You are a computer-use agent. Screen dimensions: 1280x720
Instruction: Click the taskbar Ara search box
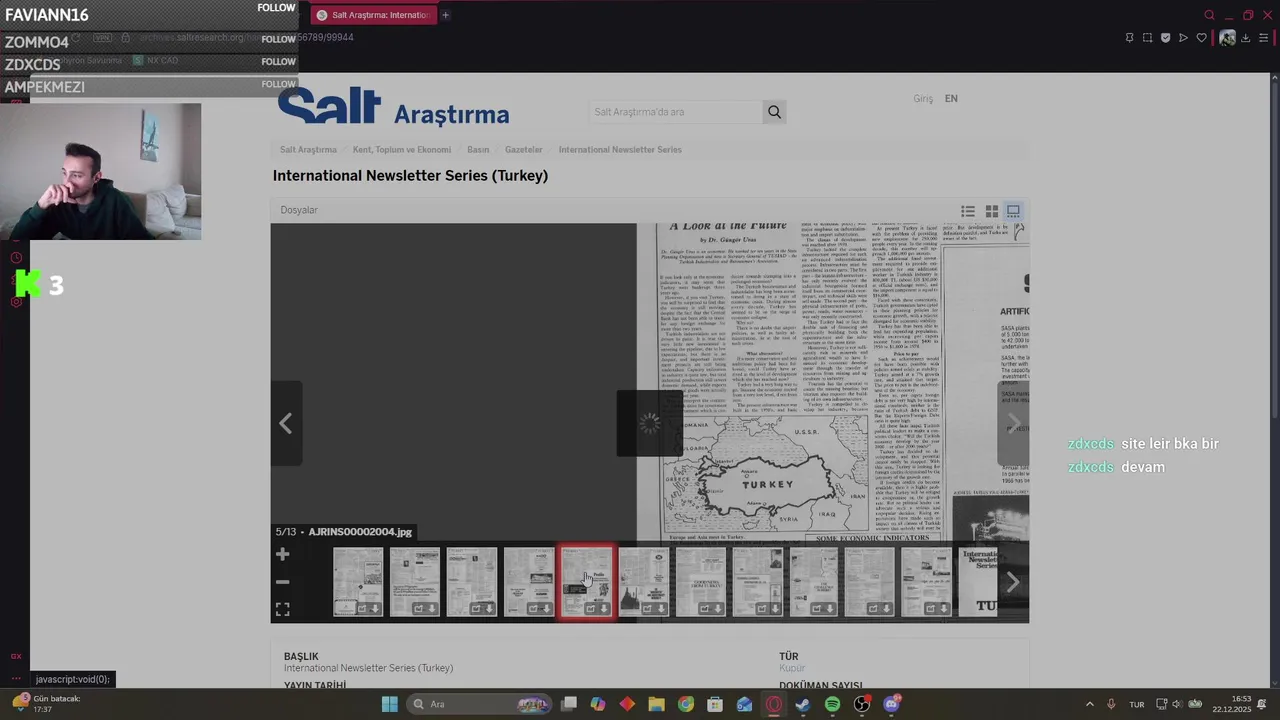pos(480,704)
